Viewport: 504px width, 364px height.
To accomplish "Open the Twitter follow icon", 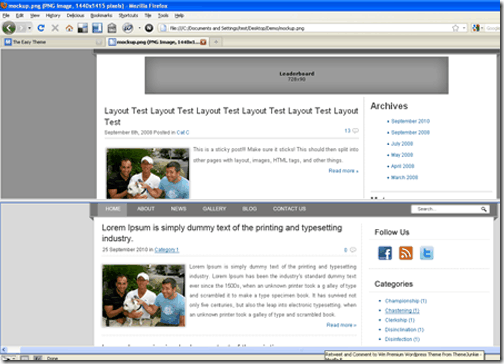I will tap(426, 253).
